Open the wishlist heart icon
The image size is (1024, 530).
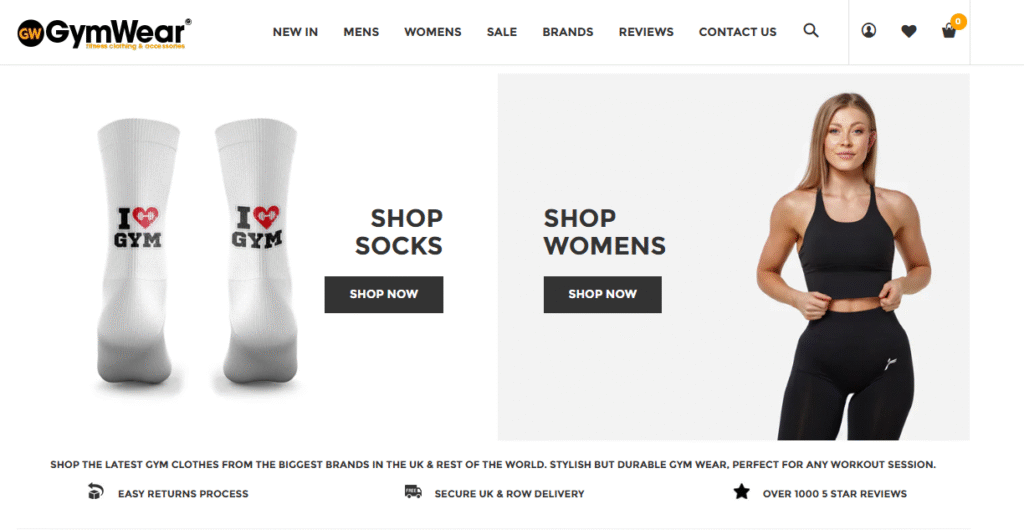[x=908, y=31]
